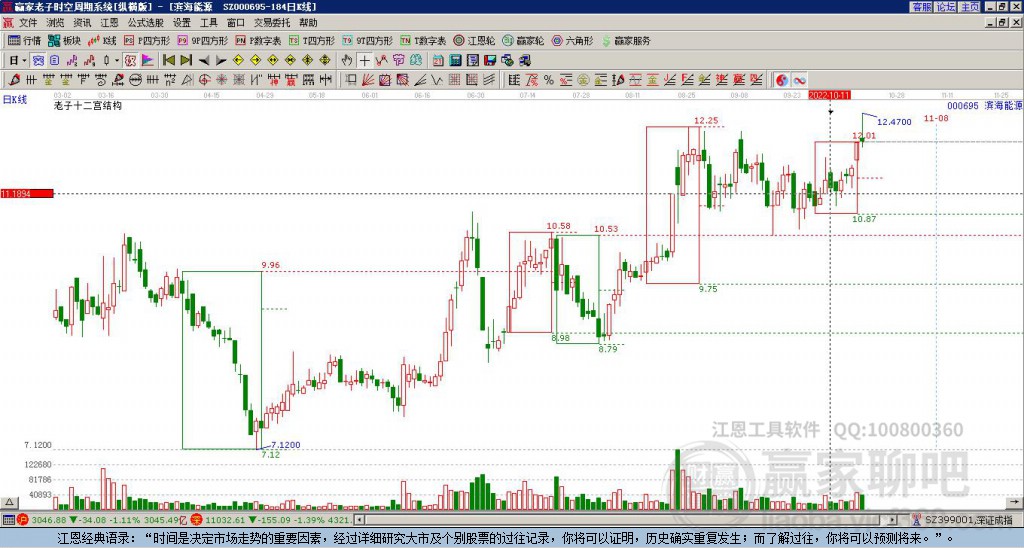Open the calculator icon in toolbar
The image size is (1024, 548).
pyautogui.click(x=455, y=61)
